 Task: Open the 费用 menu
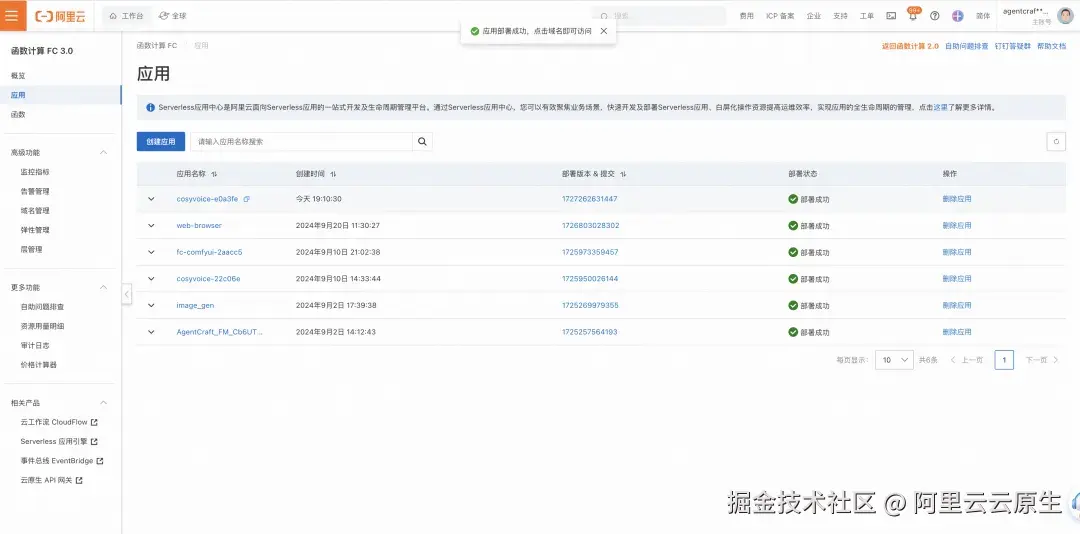click(x=747, y=16)
